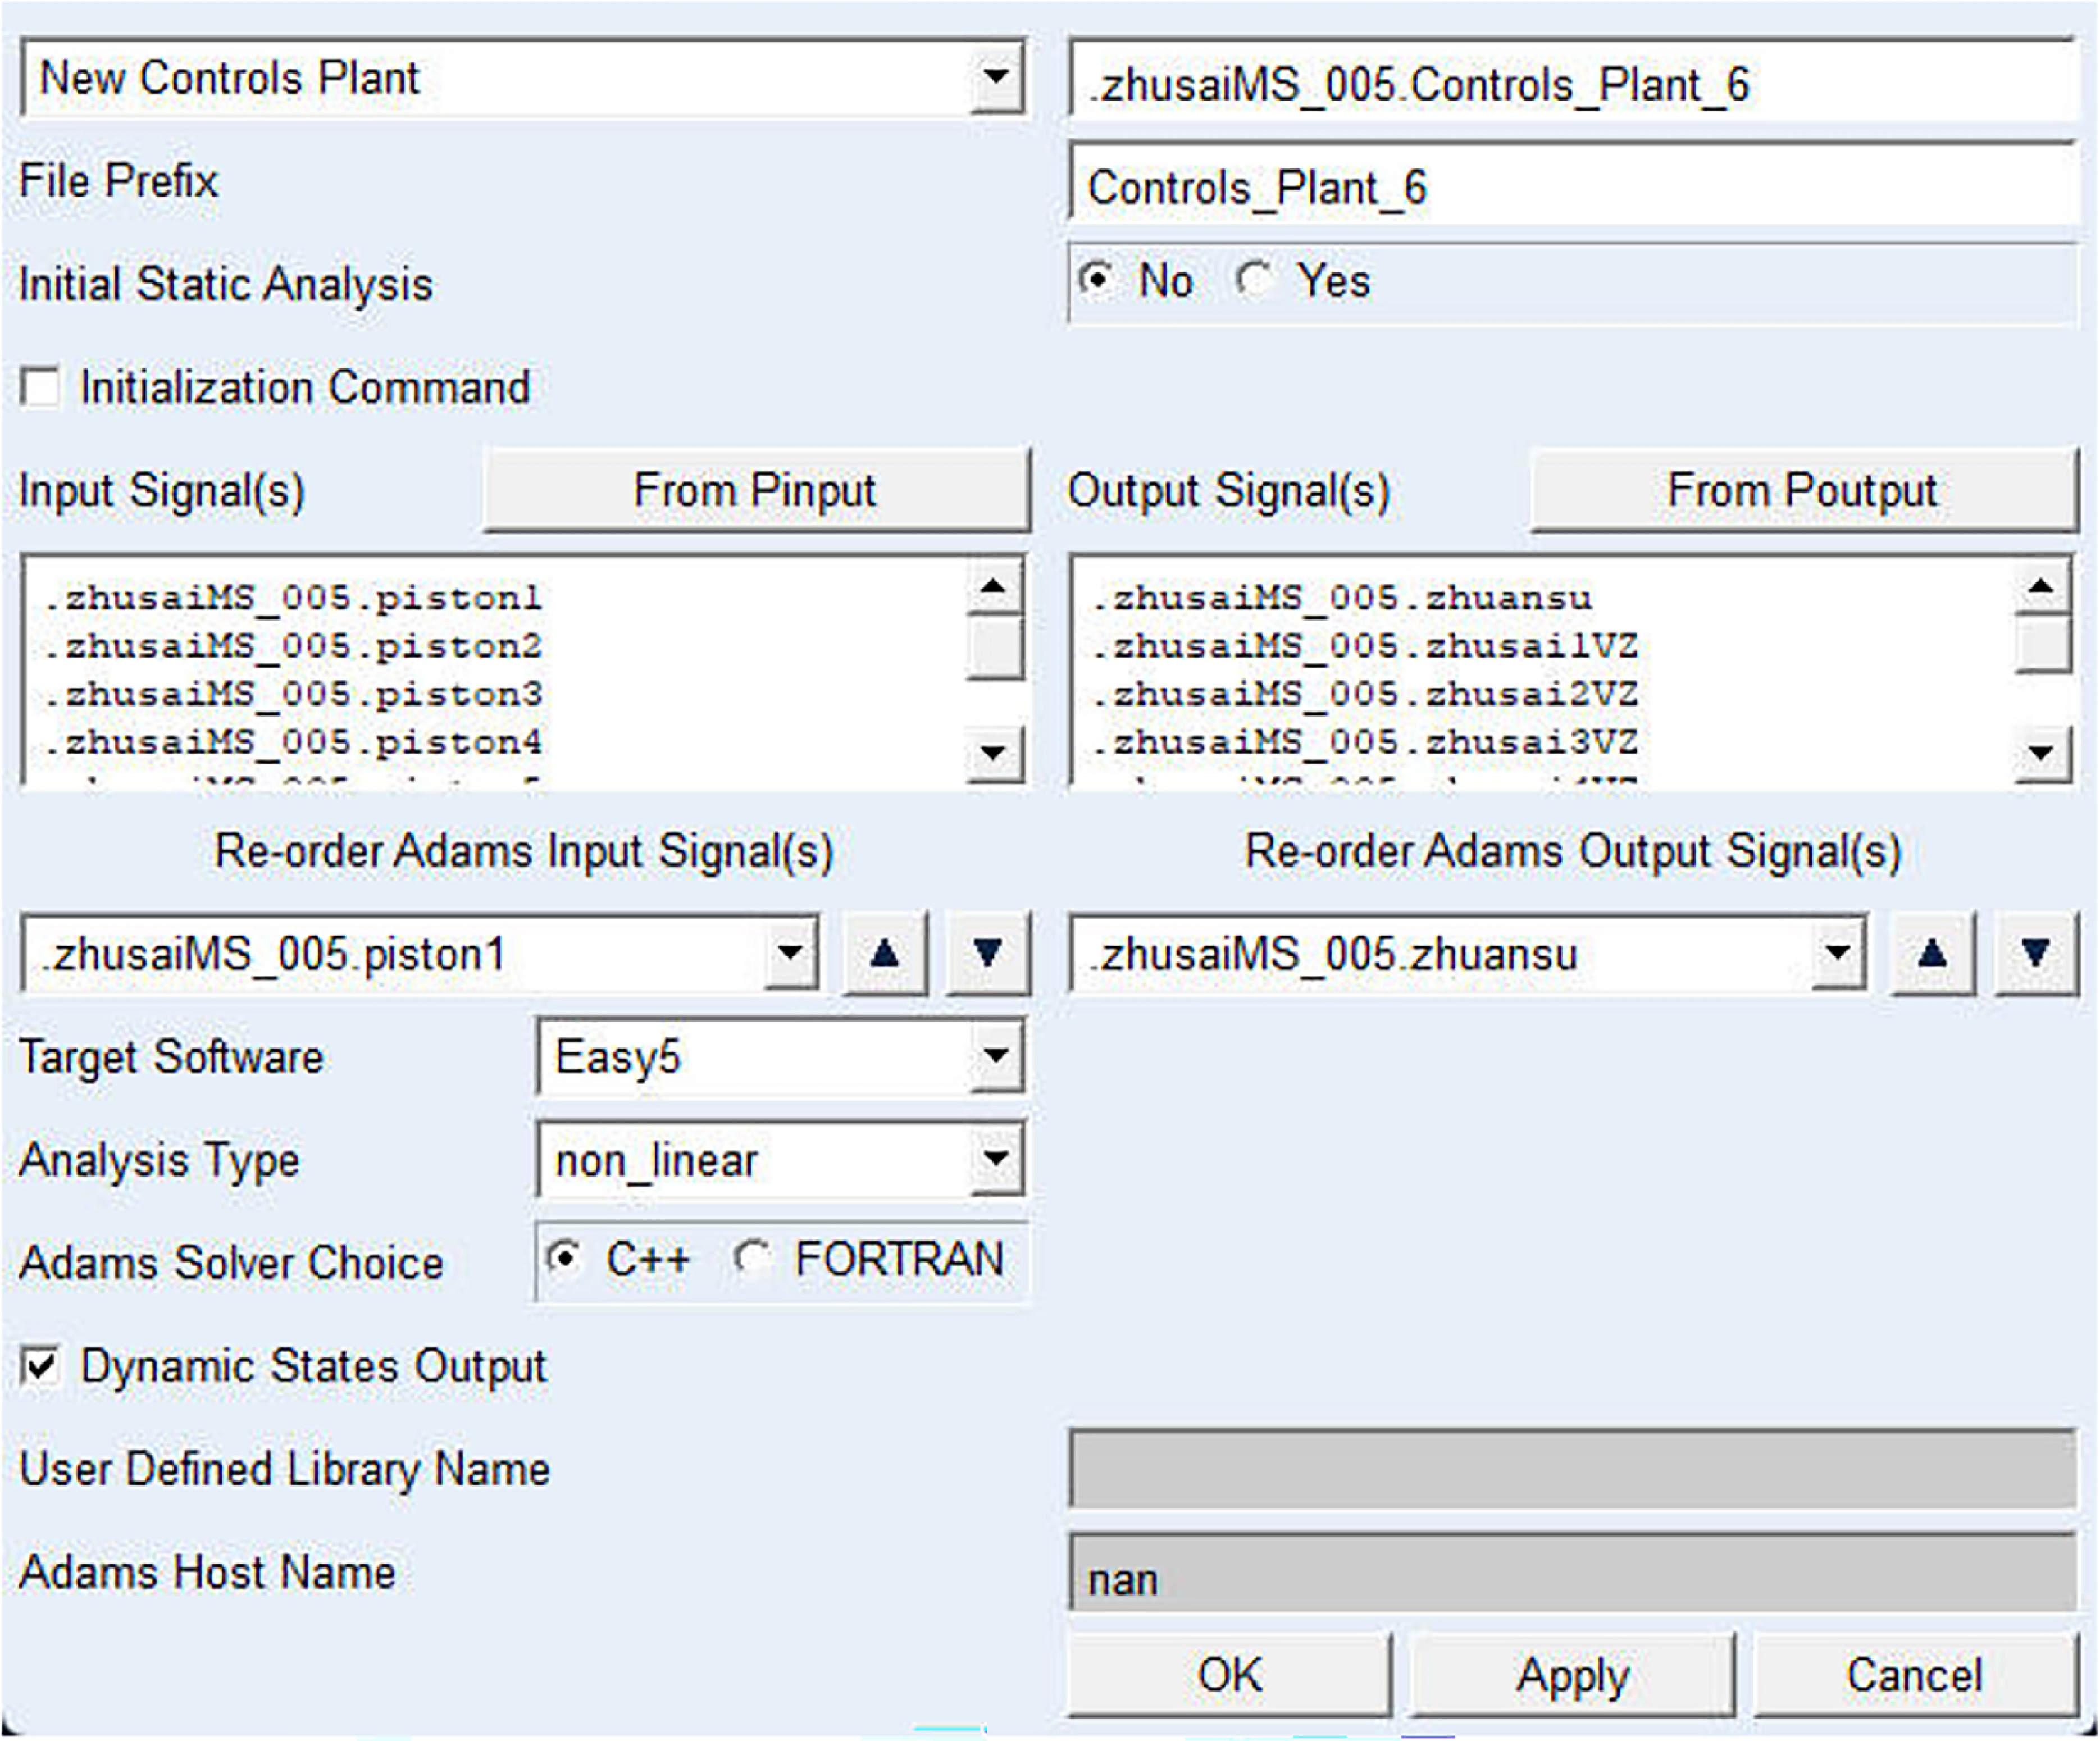Open the Analysis Type non_linear dropdown
Image resolution: width=2100 pixels, height=1741 pixels.
[996, 1159]
